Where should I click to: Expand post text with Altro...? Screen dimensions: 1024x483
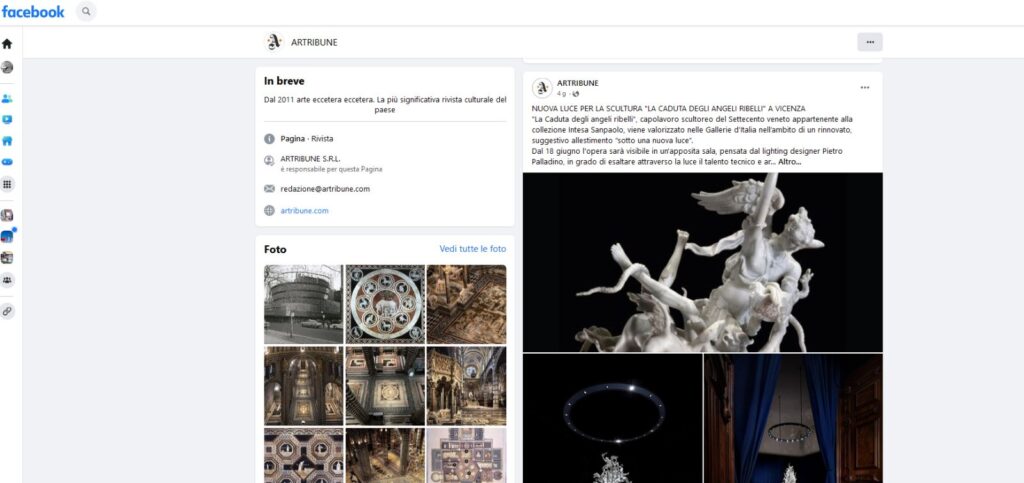pyautogui.click(x=789, y=161)
